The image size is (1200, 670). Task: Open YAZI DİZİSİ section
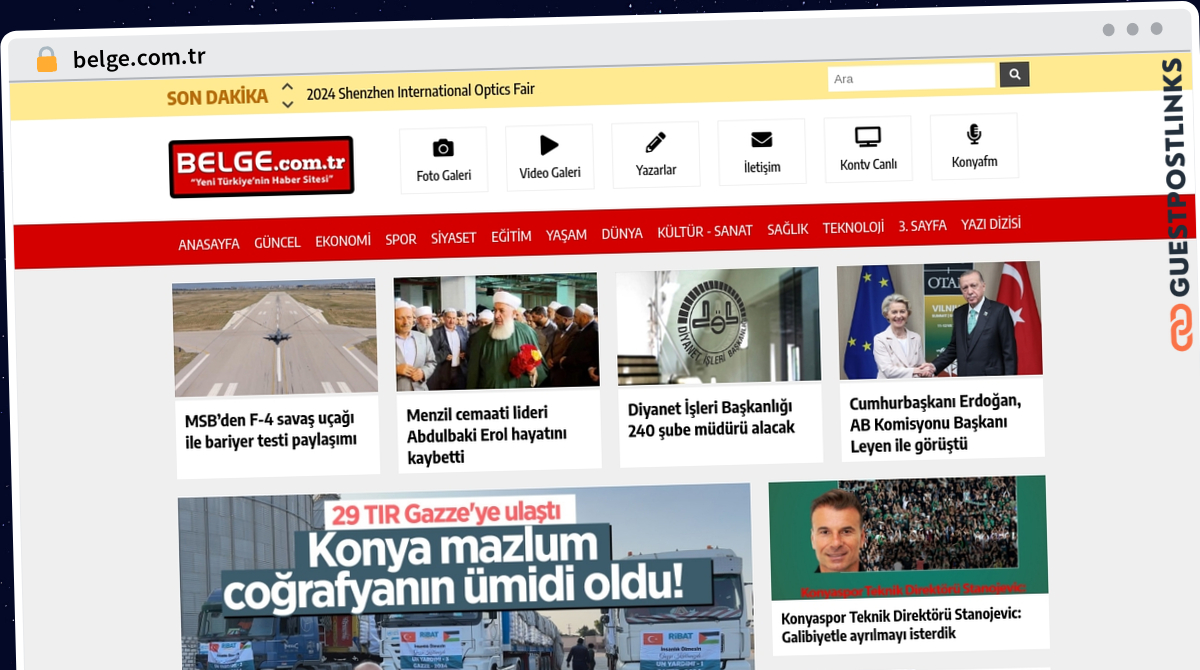(991, 224)
